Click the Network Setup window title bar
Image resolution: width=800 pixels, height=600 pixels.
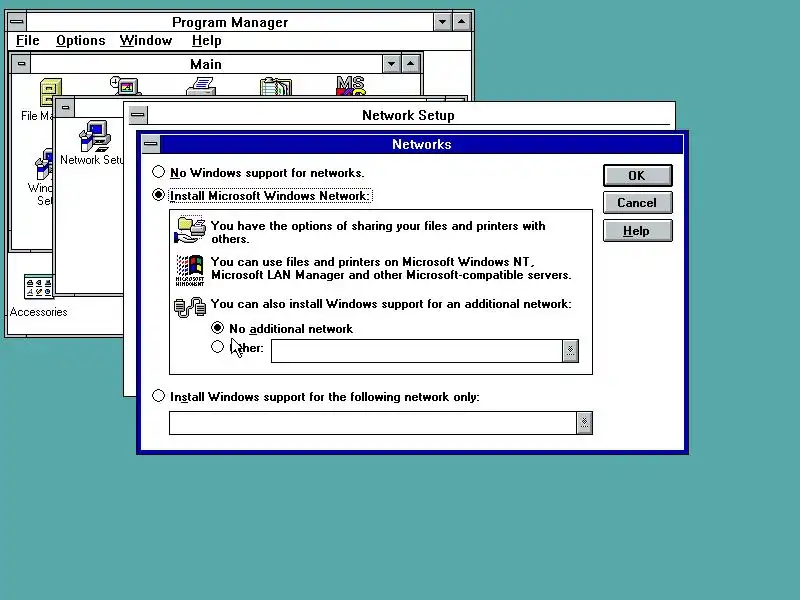click(408, 115)
